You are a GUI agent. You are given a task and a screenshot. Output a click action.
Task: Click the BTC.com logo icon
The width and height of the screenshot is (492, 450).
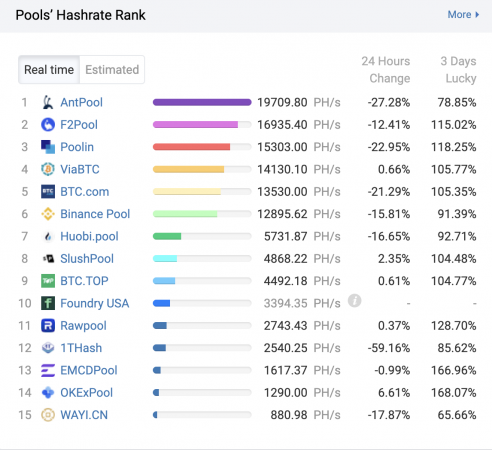[x=48, y=192]
